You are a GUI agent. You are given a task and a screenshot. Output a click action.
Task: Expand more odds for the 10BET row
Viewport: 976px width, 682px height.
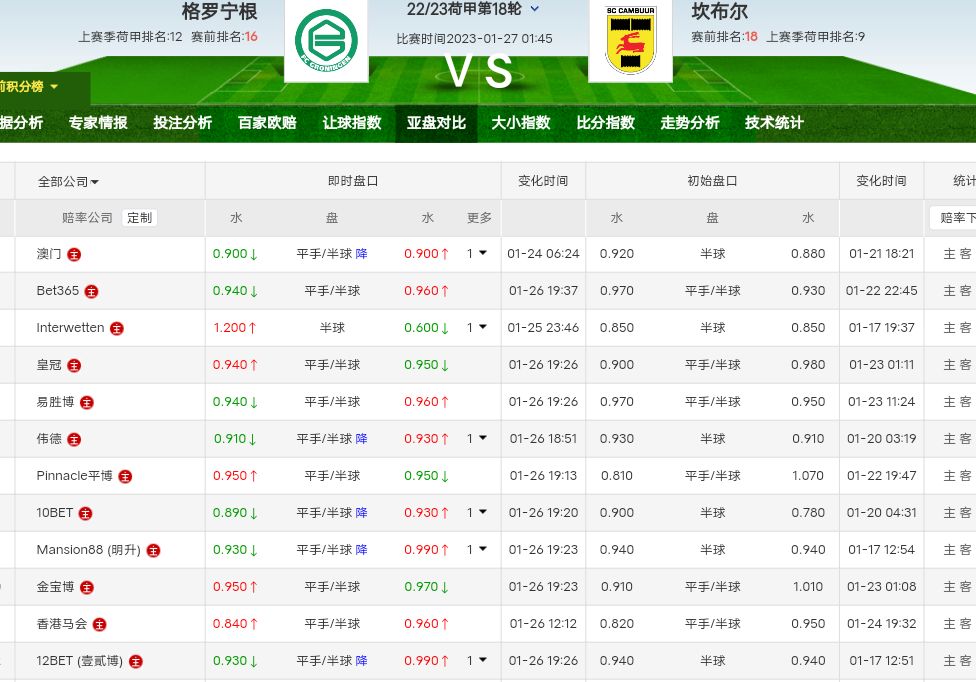coord(477,513)
